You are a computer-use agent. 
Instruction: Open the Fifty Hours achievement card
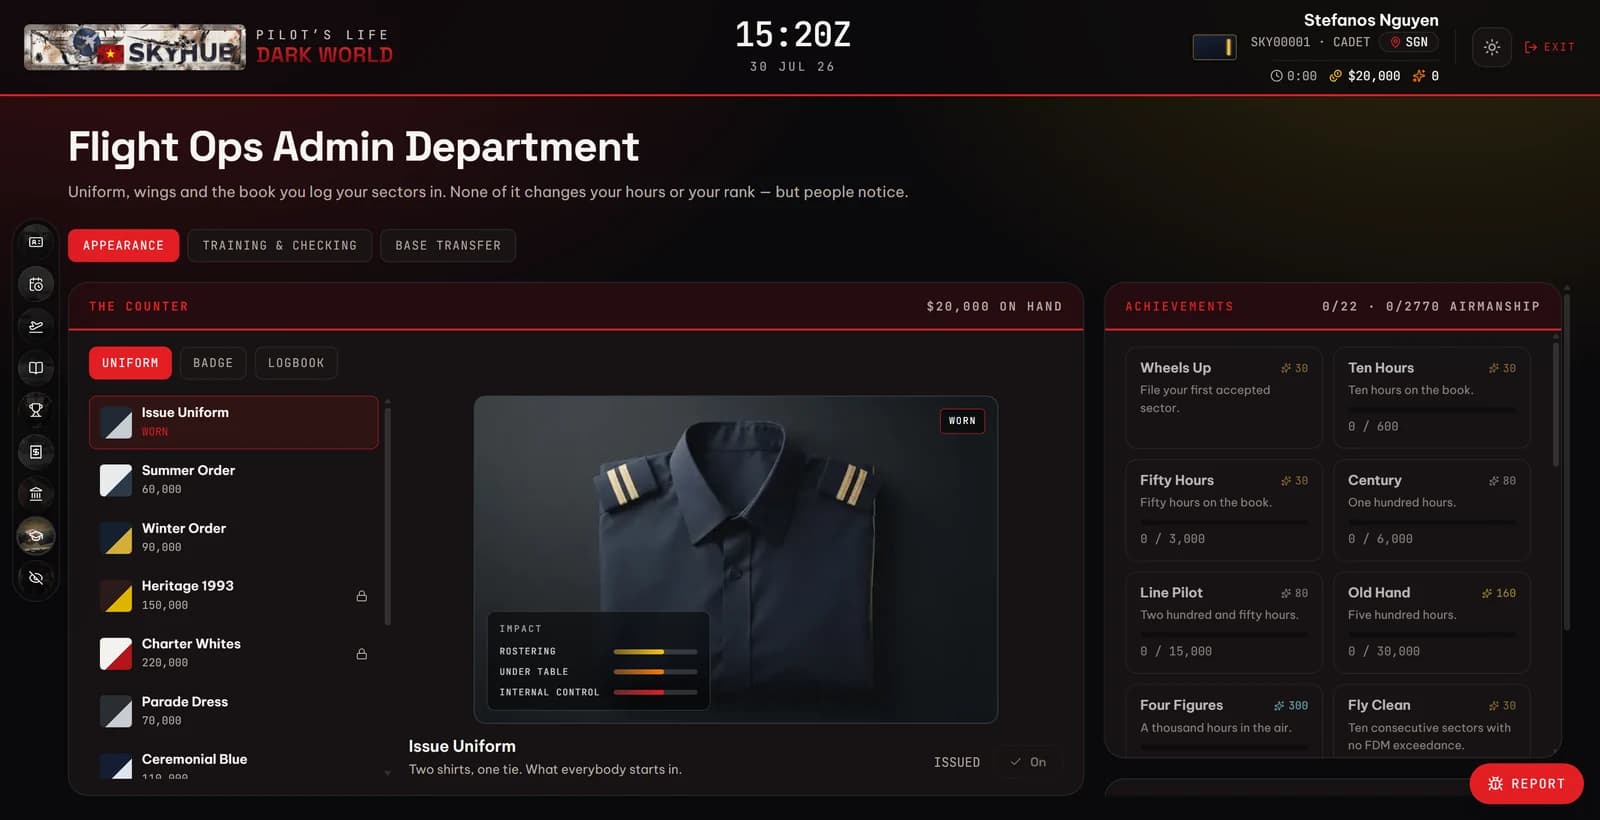[x=1224, y=510]
